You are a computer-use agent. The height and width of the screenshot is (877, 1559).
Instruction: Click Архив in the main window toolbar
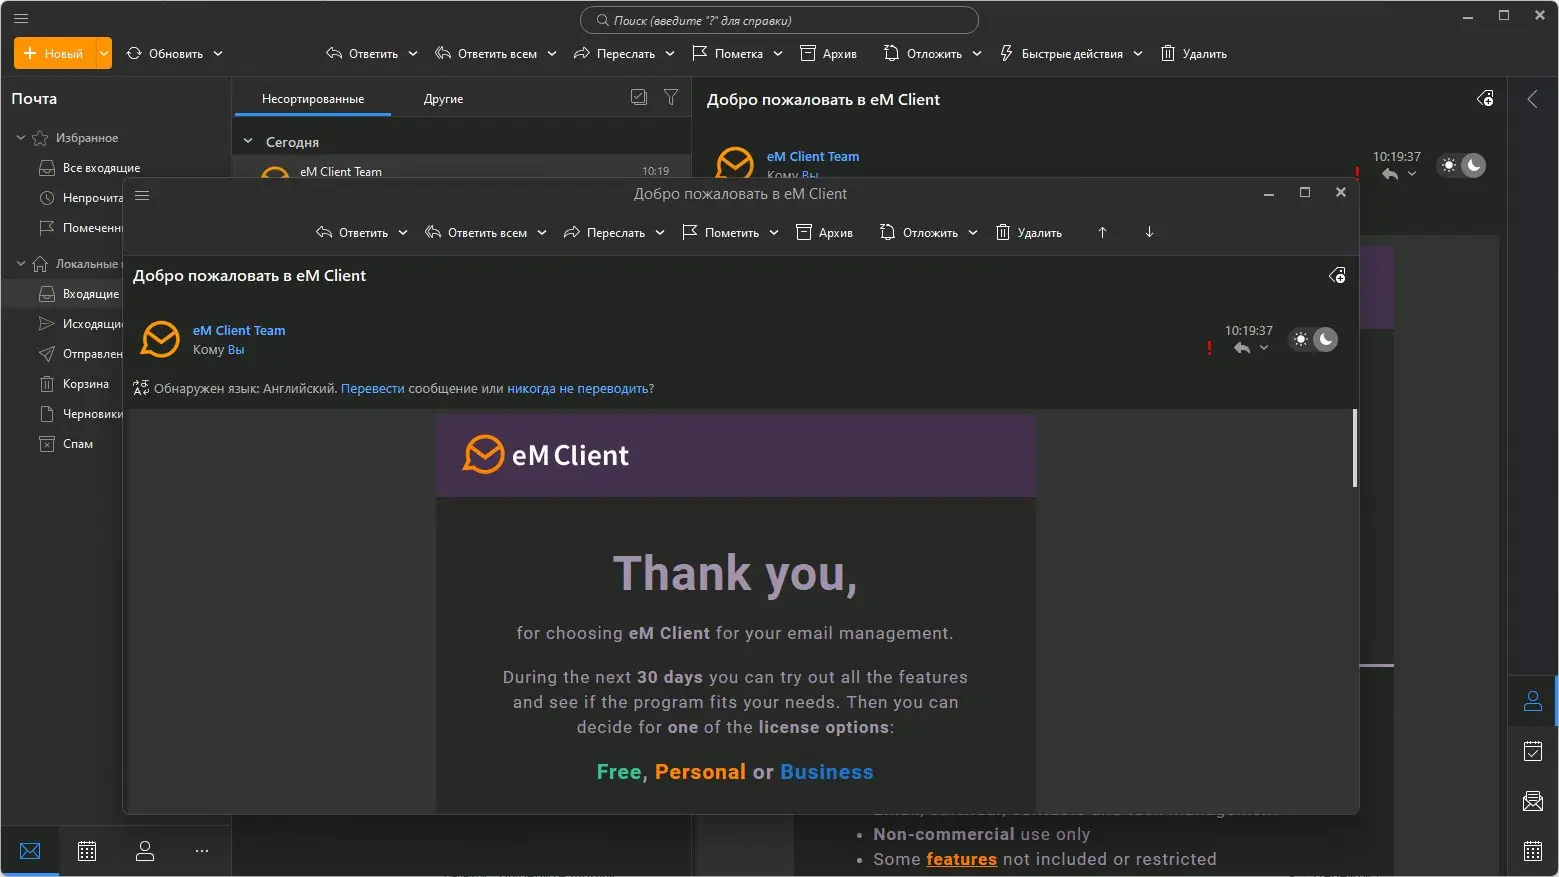point(828,54)
